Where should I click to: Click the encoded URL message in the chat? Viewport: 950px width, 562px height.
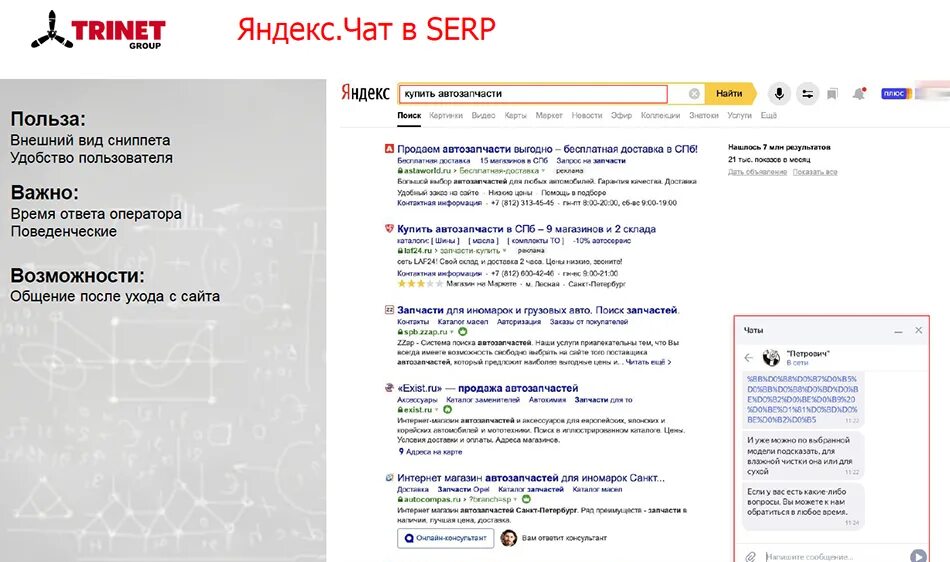[802, 399]
